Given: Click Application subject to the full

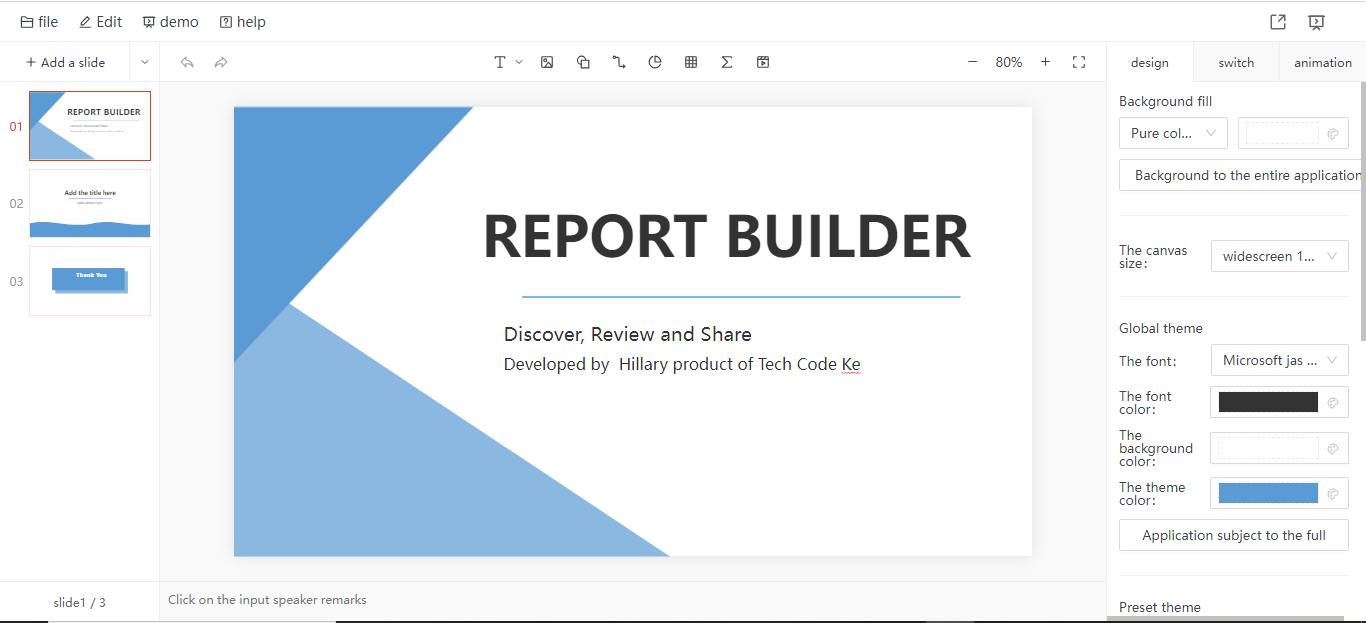Looking at the screenshot, I should tap(1233, 535).
